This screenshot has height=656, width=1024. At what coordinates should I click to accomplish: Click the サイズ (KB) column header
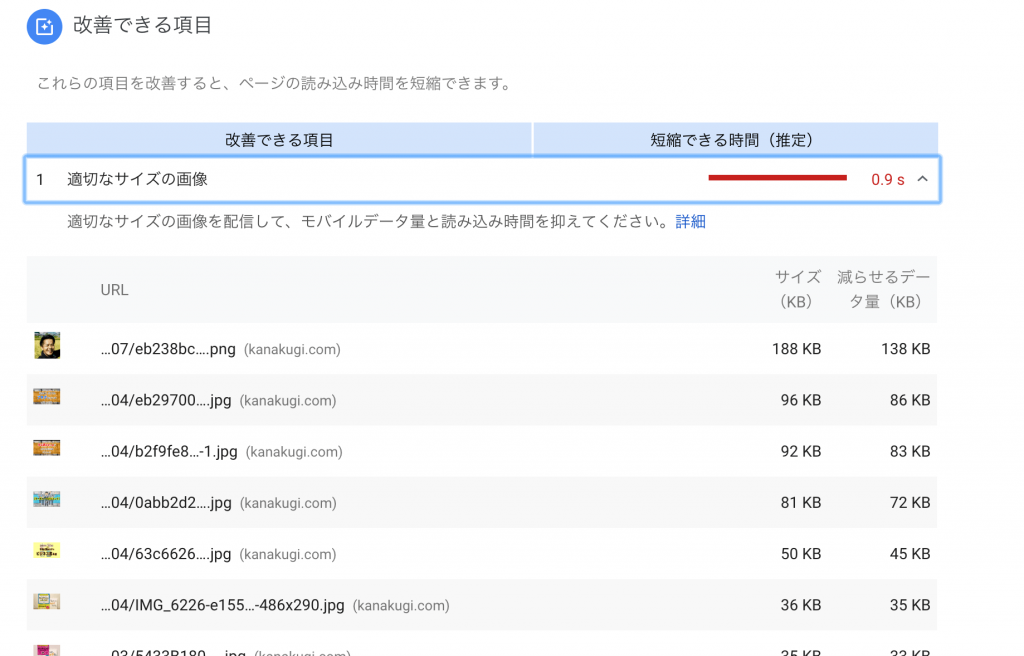(797, 289)
